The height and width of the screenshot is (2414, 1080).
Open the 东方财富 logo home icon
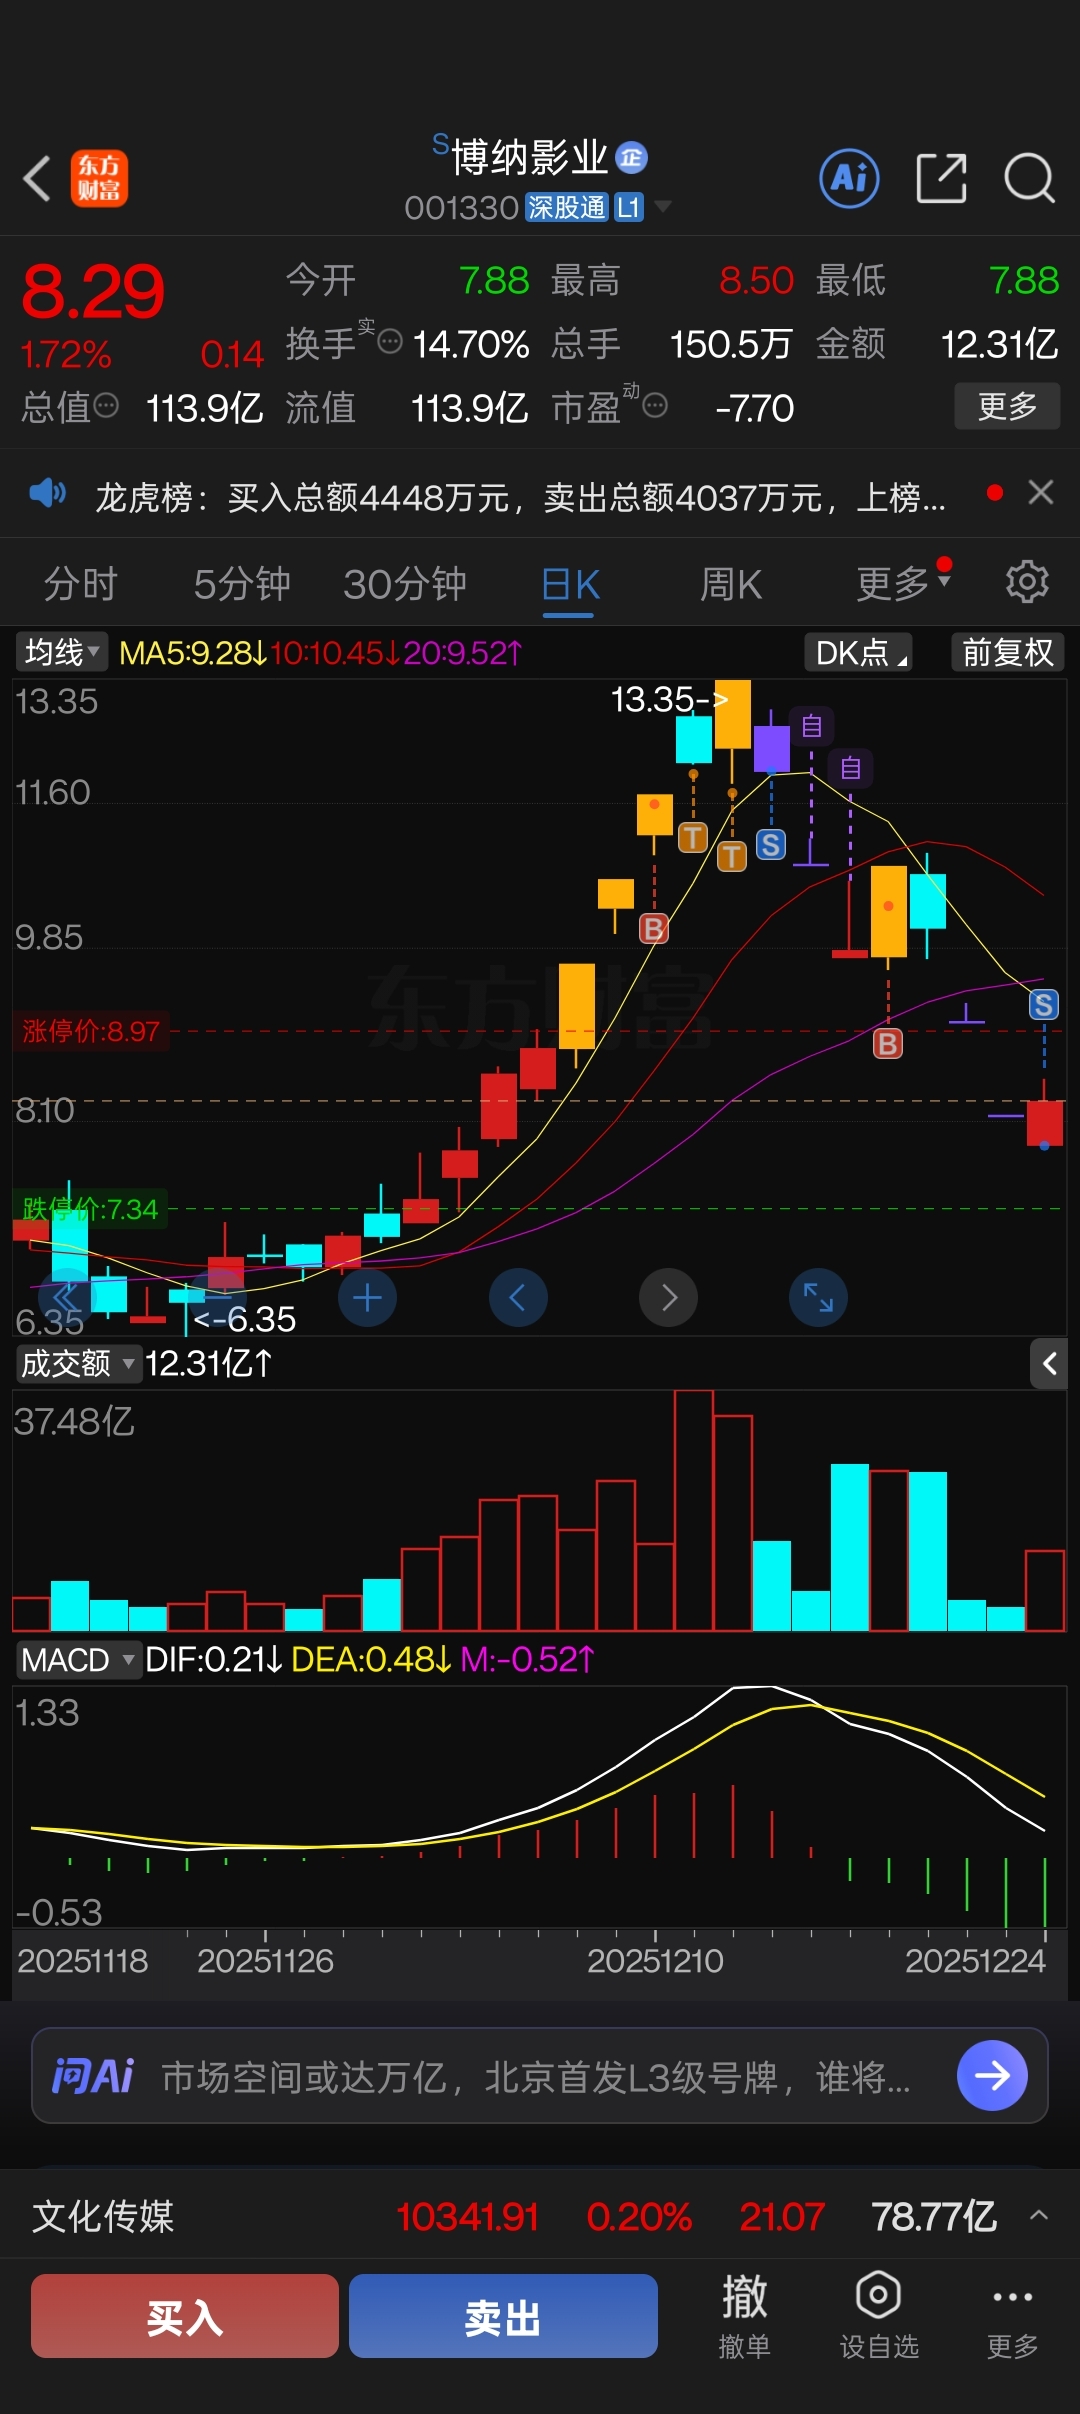(x=99, y=179)
